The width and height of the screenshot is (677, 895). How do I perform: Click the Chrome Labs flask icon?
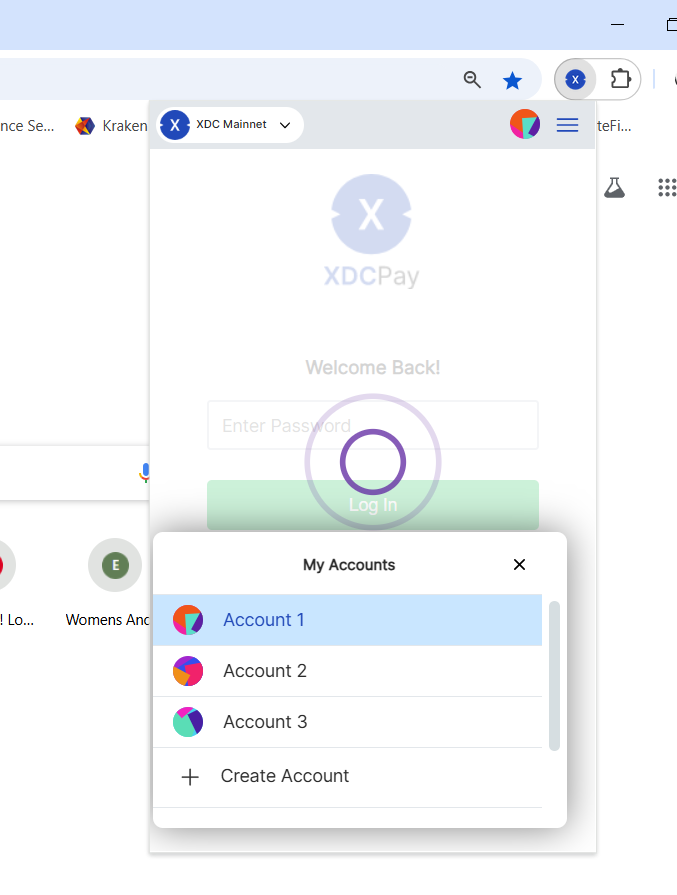pos(614,187)
